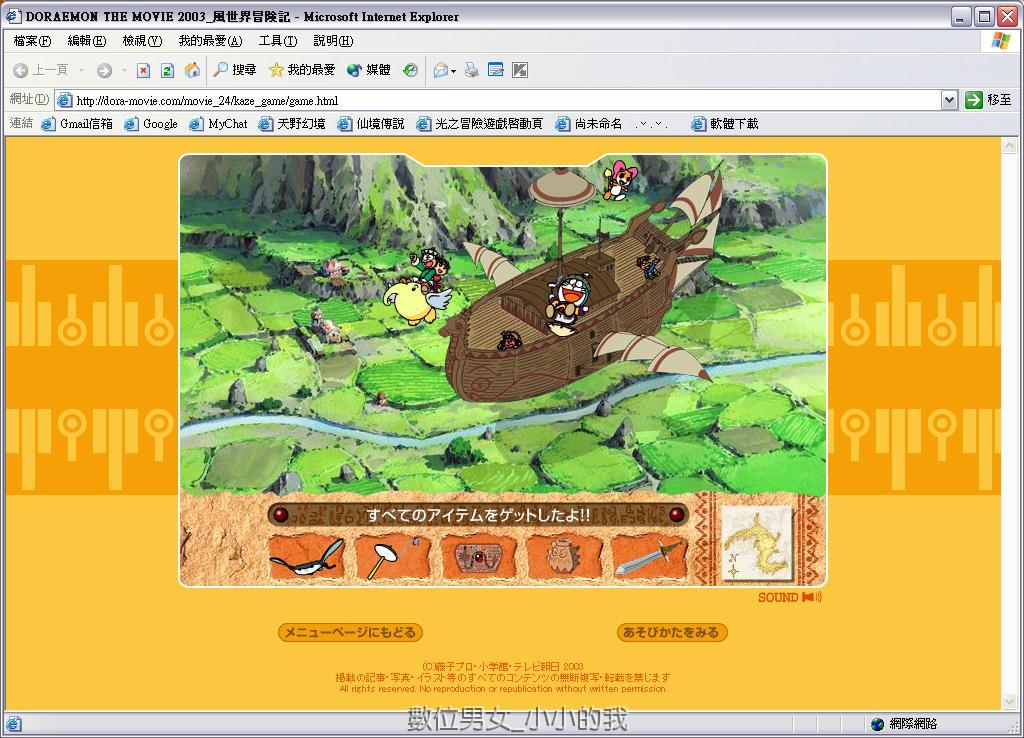Click the 移至 Go button
1024x738 pixels.
tap(989, 100)
